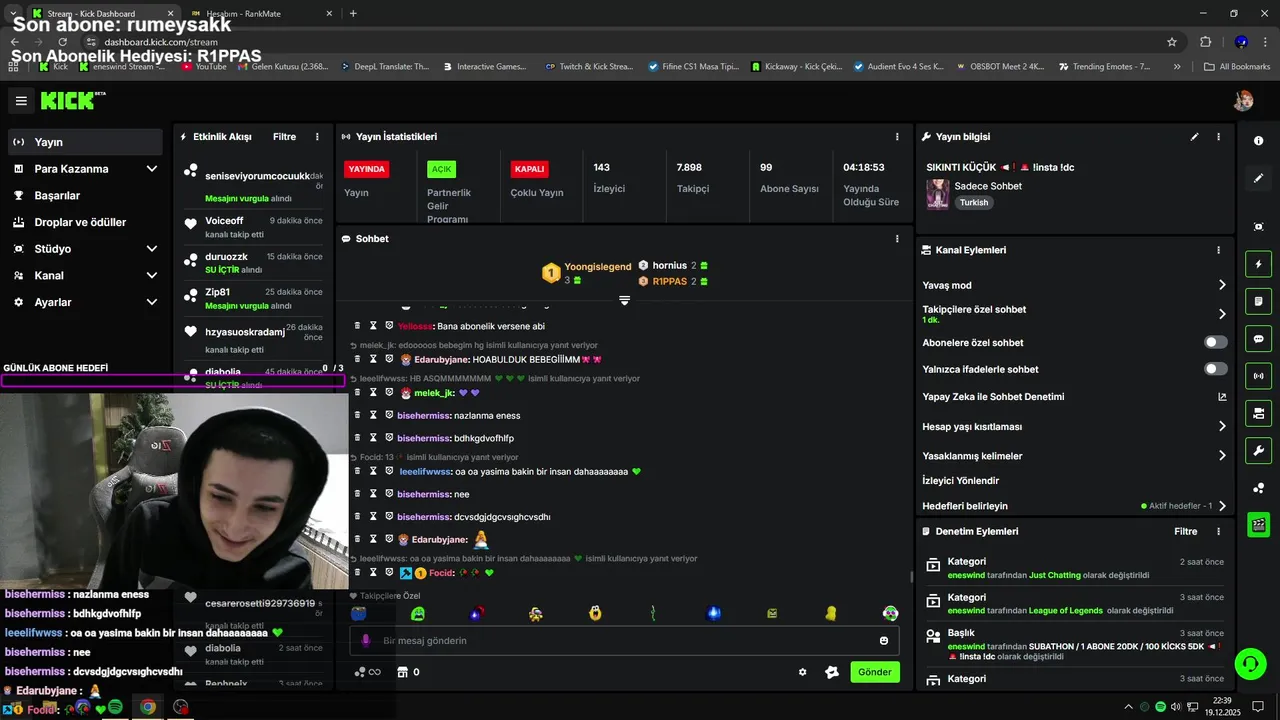Open YouTube bookmark in bookmarks bar
The width and height of the screenshot is (1280, 720).
pos(203,67)
